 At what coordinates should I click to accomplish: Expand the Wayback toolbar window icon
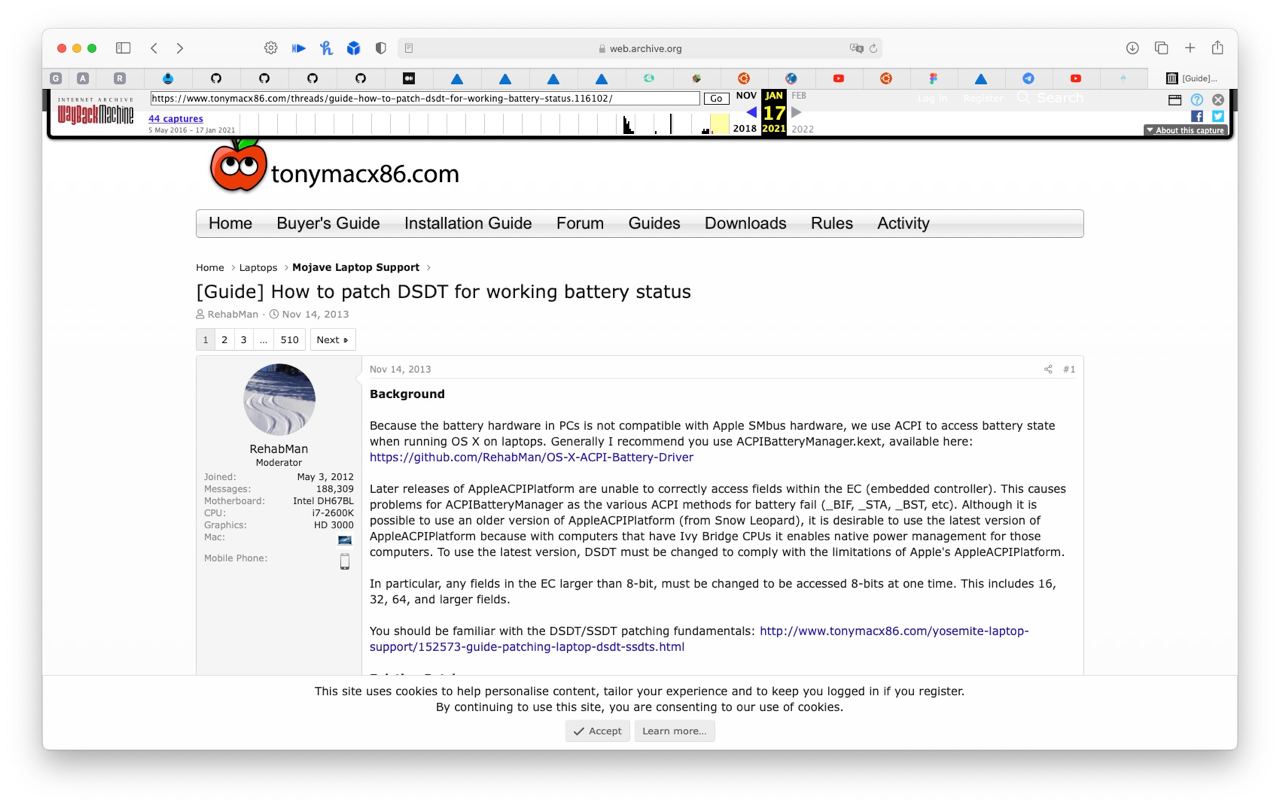[1175, 100]
